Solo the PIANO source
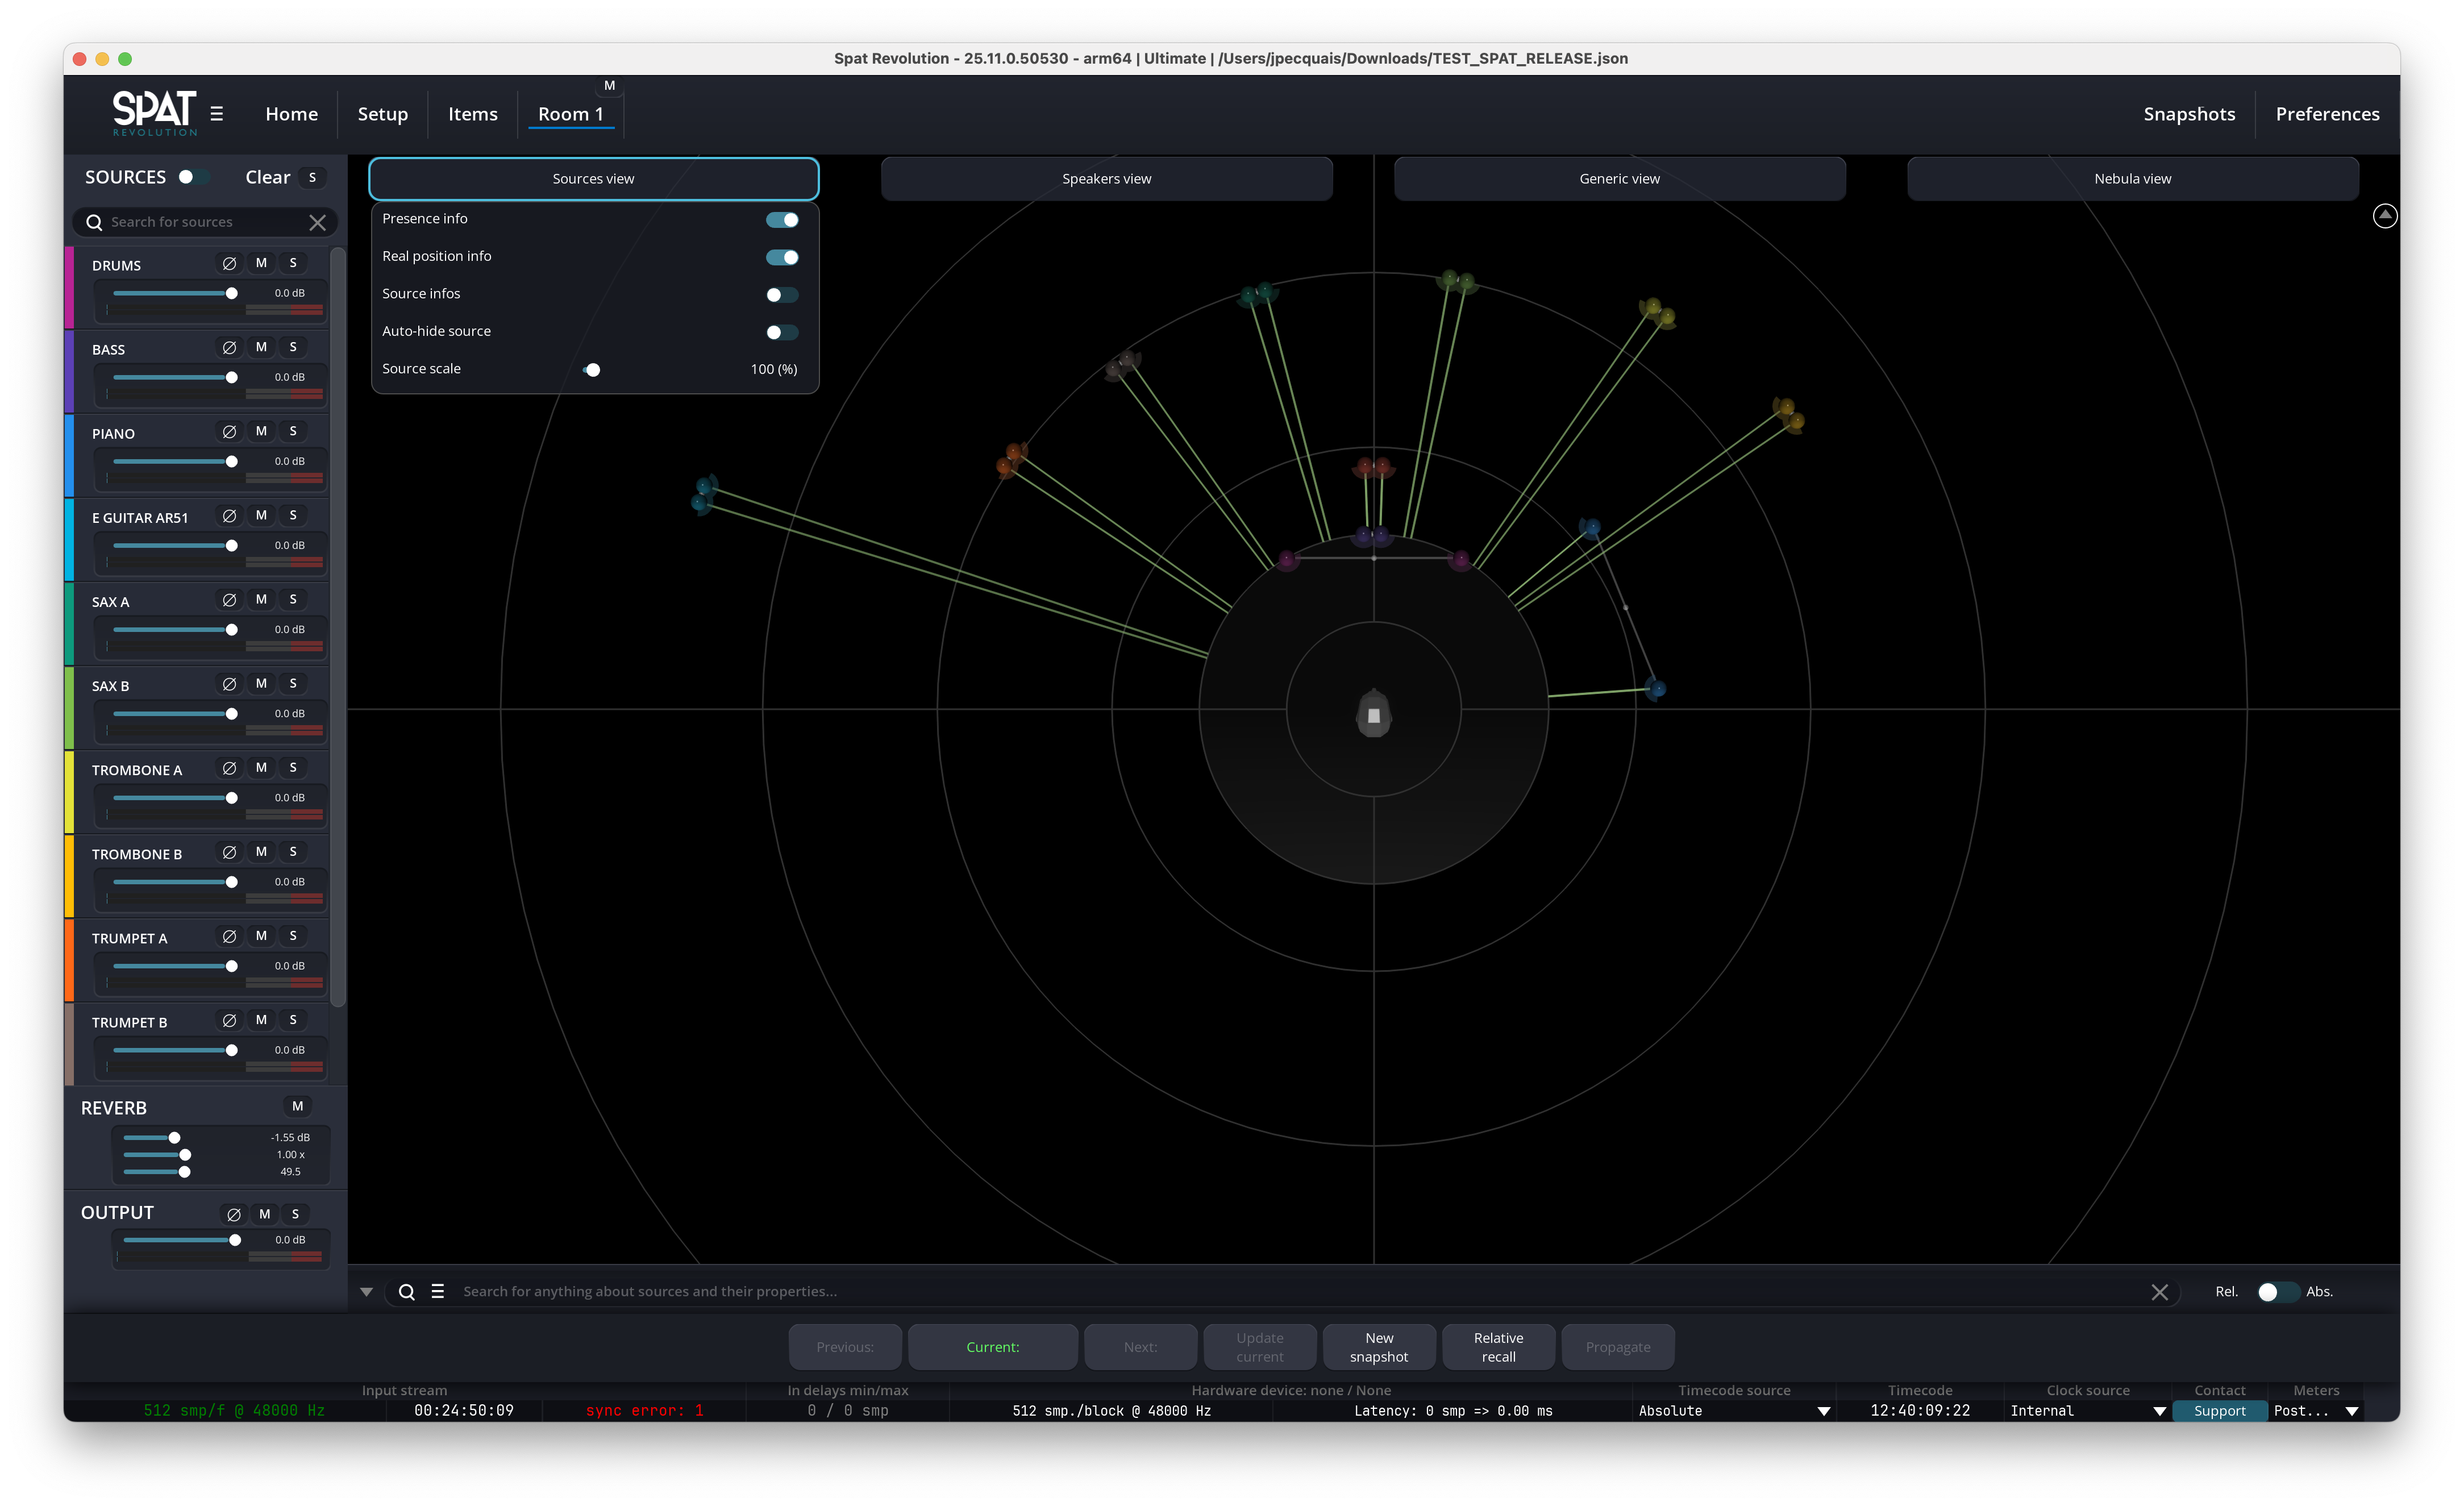This screenshot has width=2464, height=1506. 293,431
